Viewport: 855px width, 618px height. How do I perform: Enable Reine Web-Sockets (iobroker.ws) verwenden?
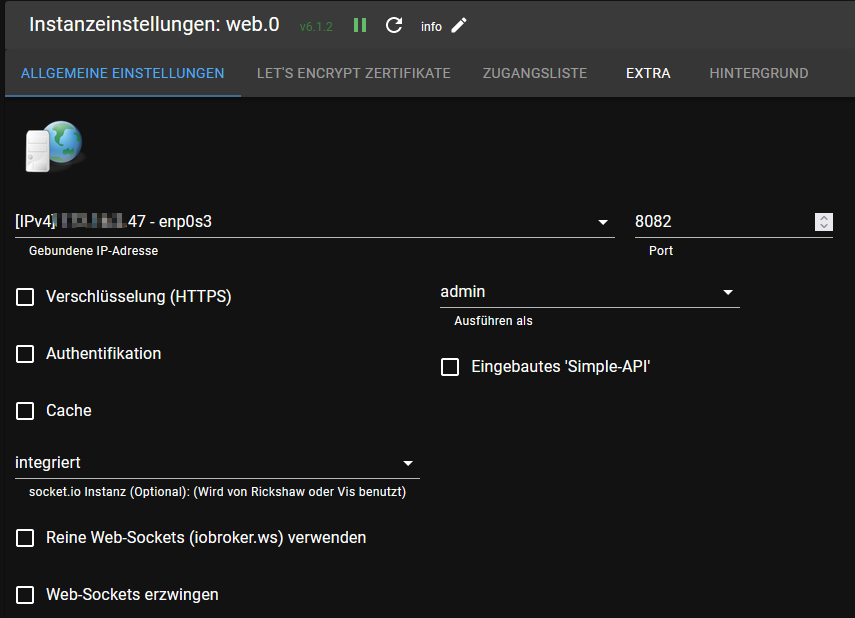click(x=25, y=538)
